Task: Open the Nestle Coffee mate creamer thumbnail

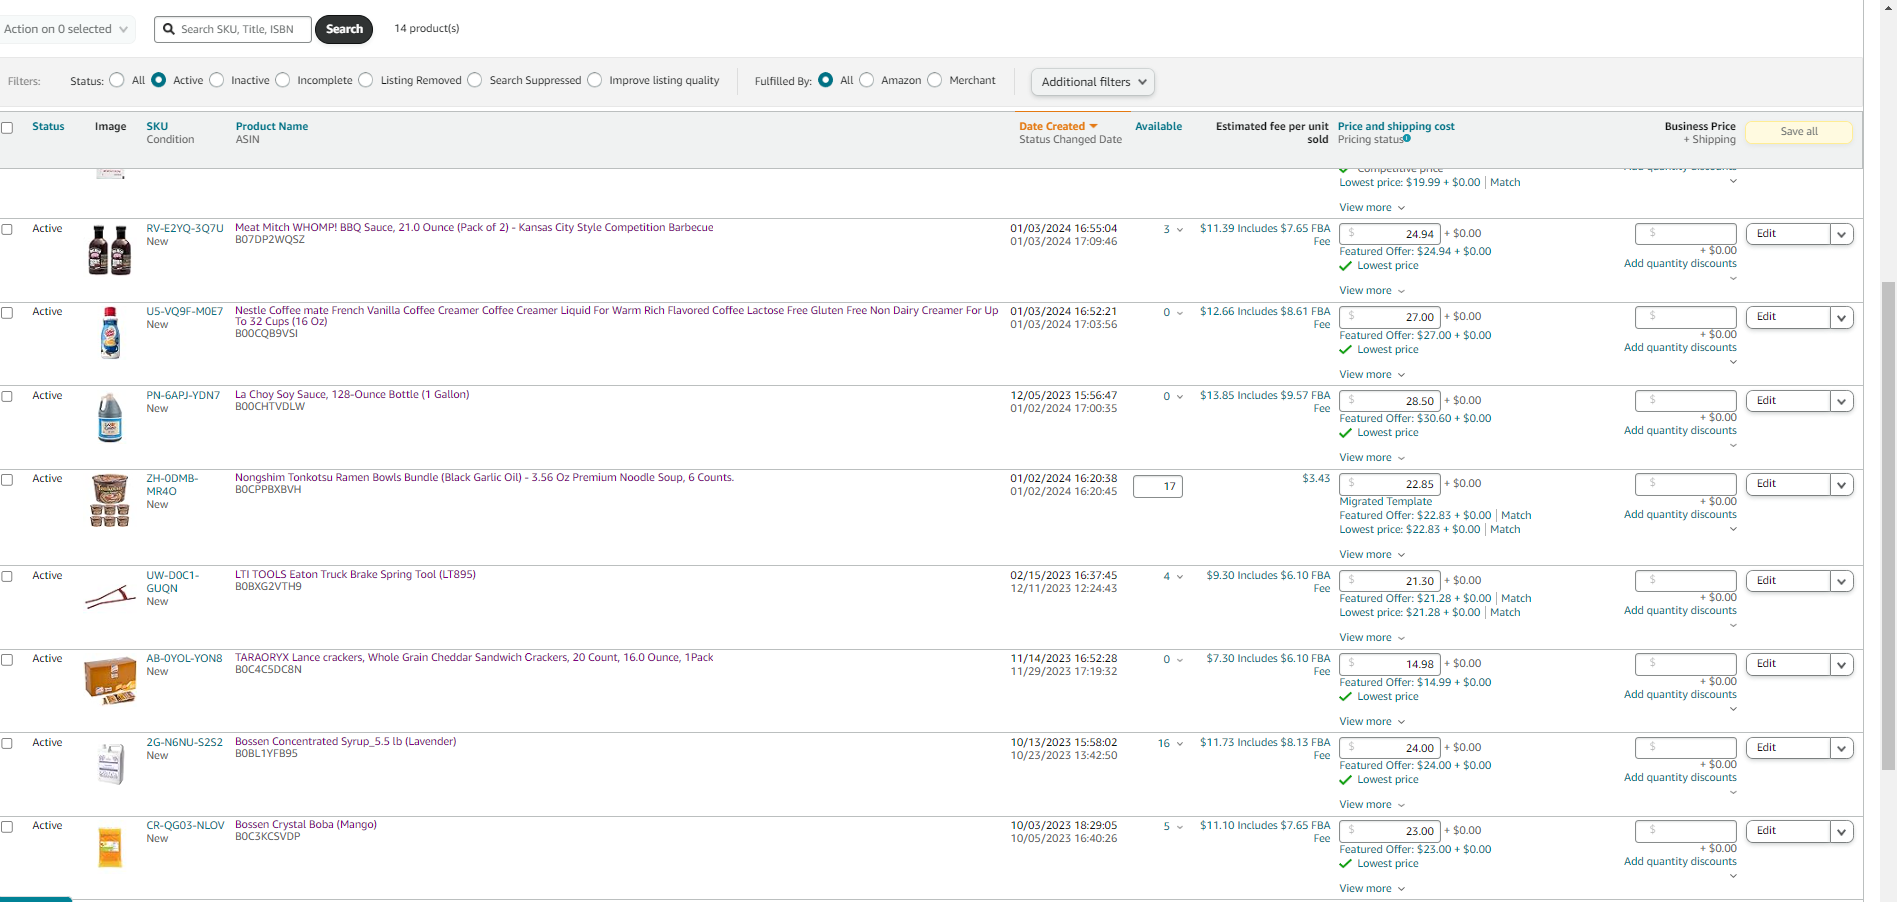Action: tap(110, 333)
